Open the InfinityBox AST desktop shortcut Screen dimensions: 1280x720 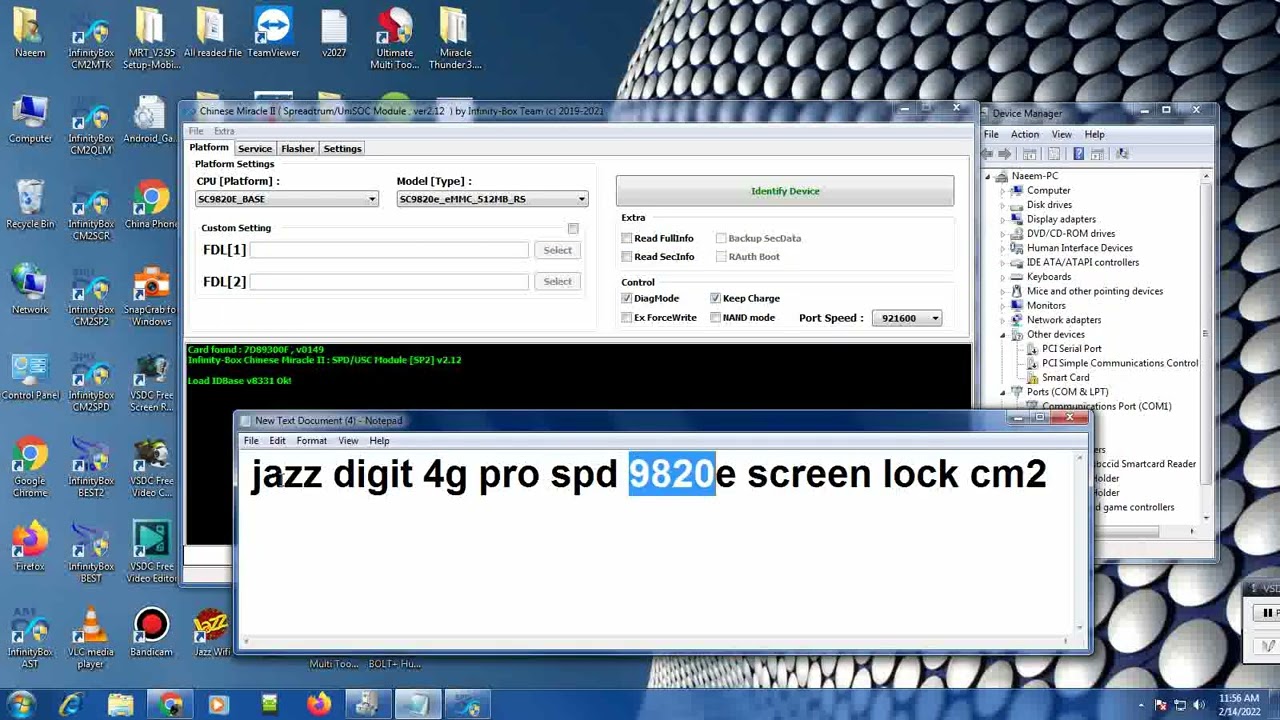30,639
